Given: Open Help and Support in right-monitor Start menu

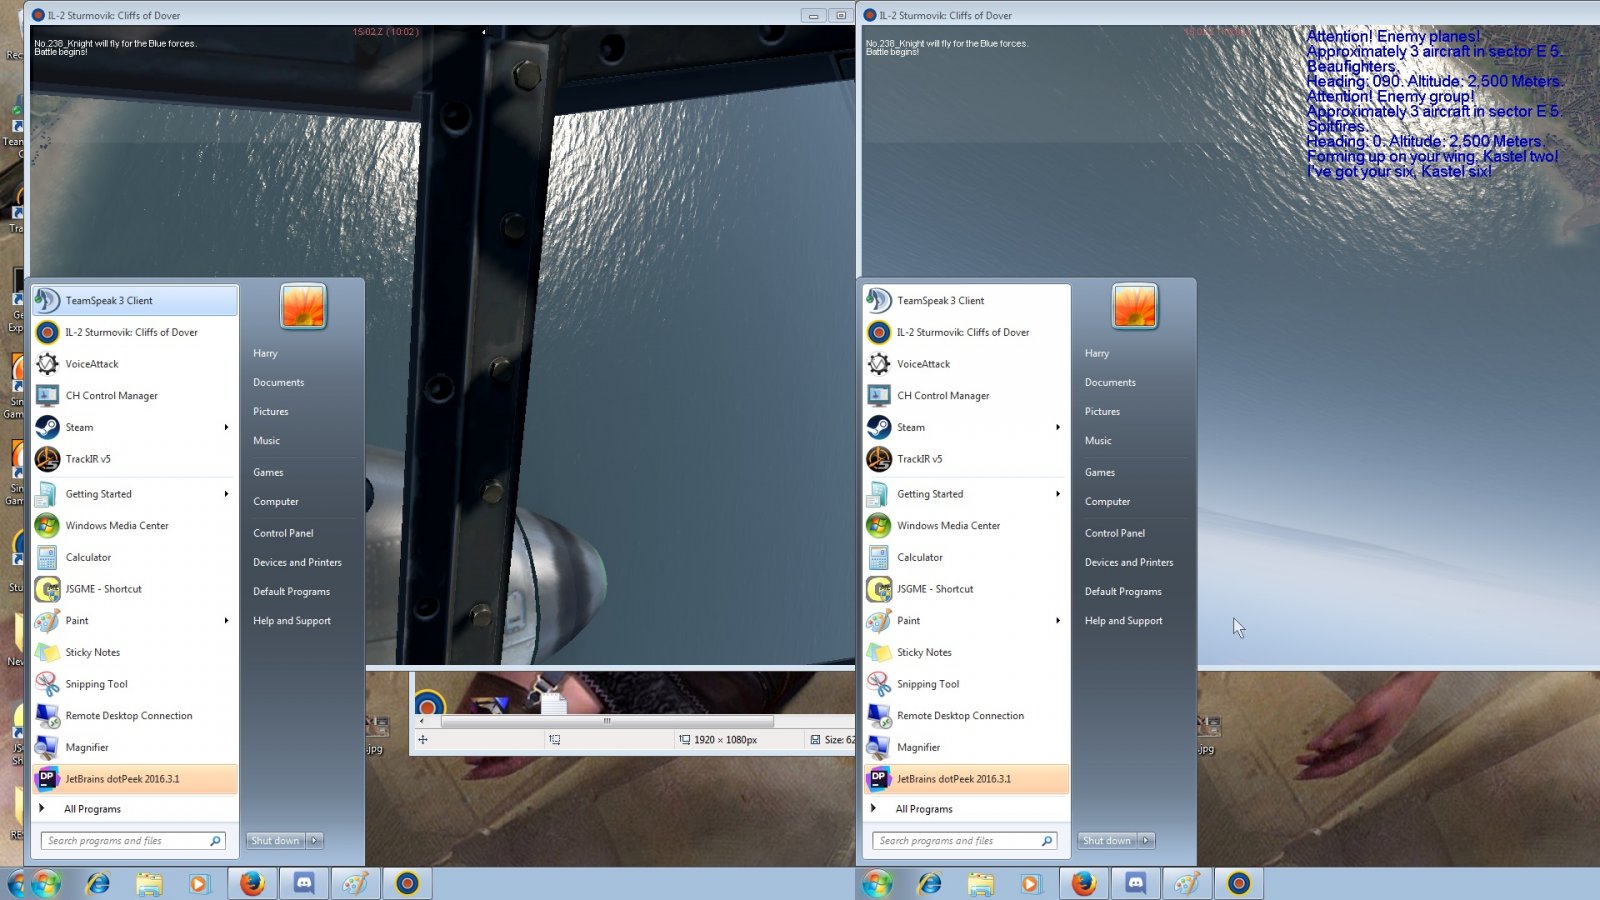Looking at the screenshot, I should tap(1123, 620).
